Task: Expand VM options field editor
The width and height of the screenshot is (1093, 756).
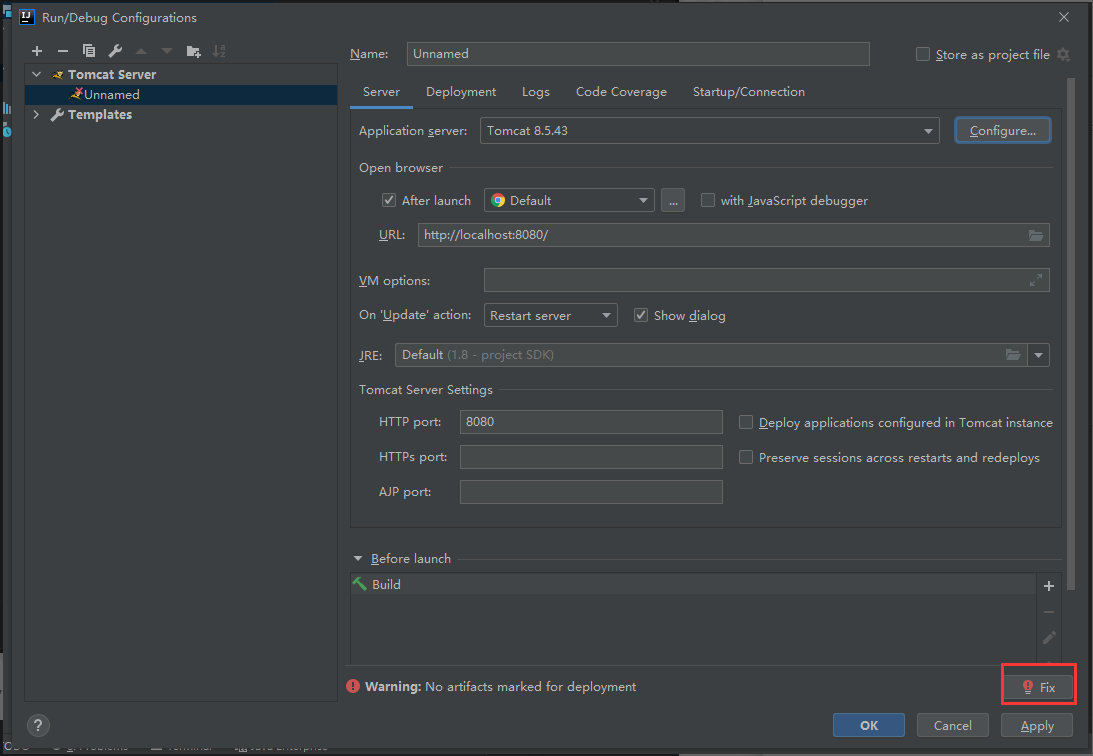Action: pos(1036,280)
